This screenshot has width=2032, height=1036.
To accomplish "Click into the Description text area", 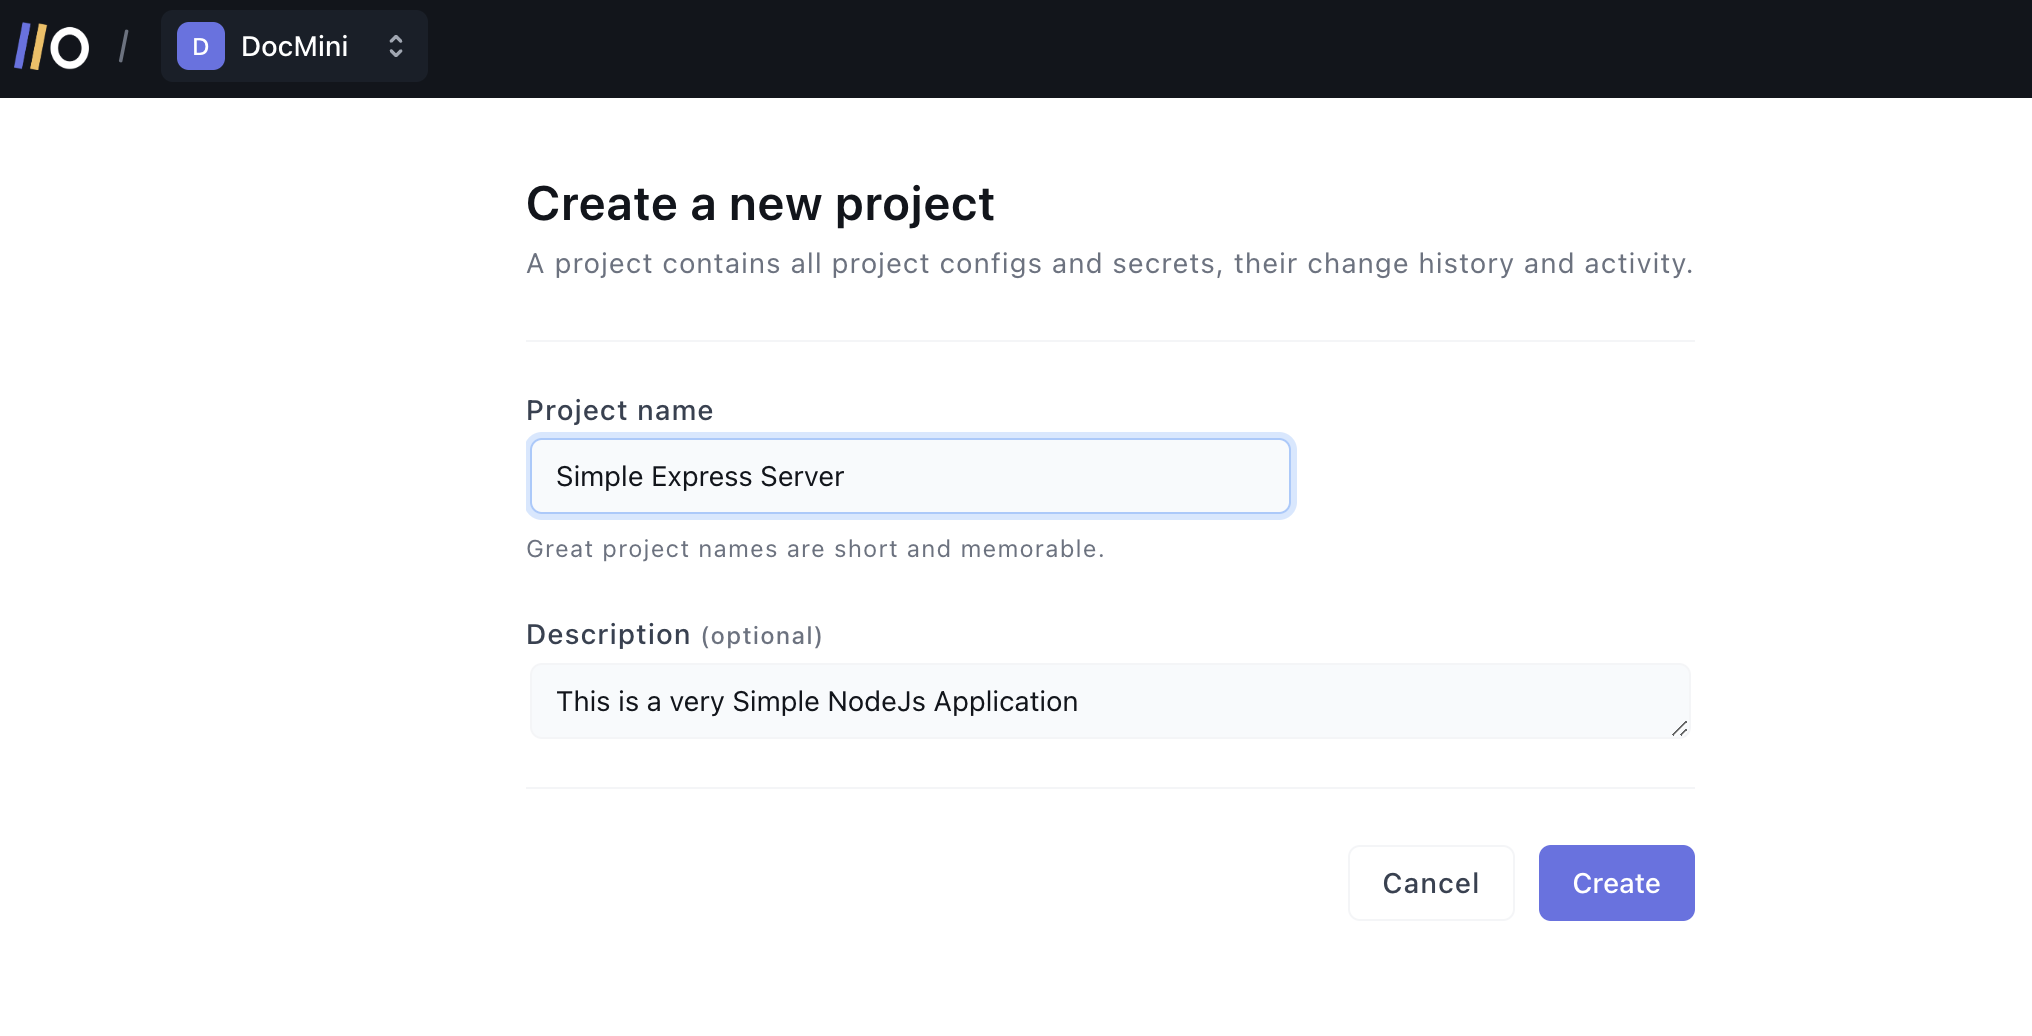I will click(1100, 701).
